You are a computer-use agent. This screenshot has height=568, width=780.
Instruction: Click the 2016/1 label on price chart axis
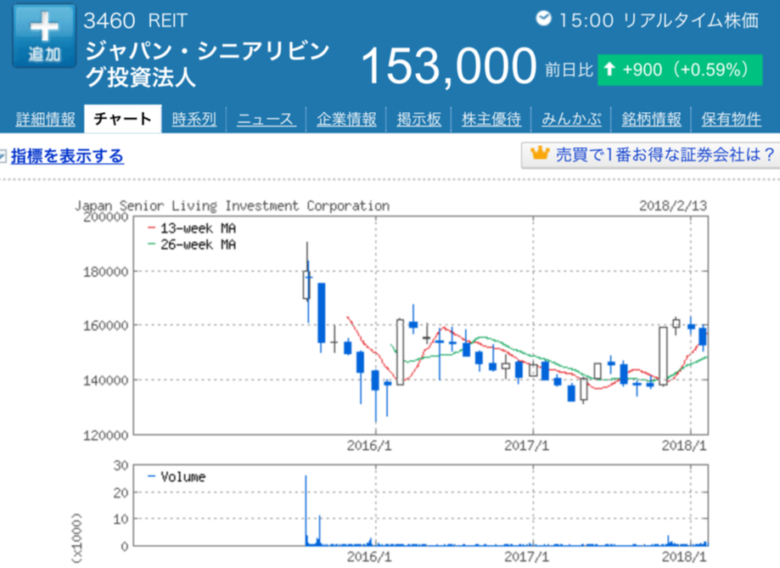point(369,445)
